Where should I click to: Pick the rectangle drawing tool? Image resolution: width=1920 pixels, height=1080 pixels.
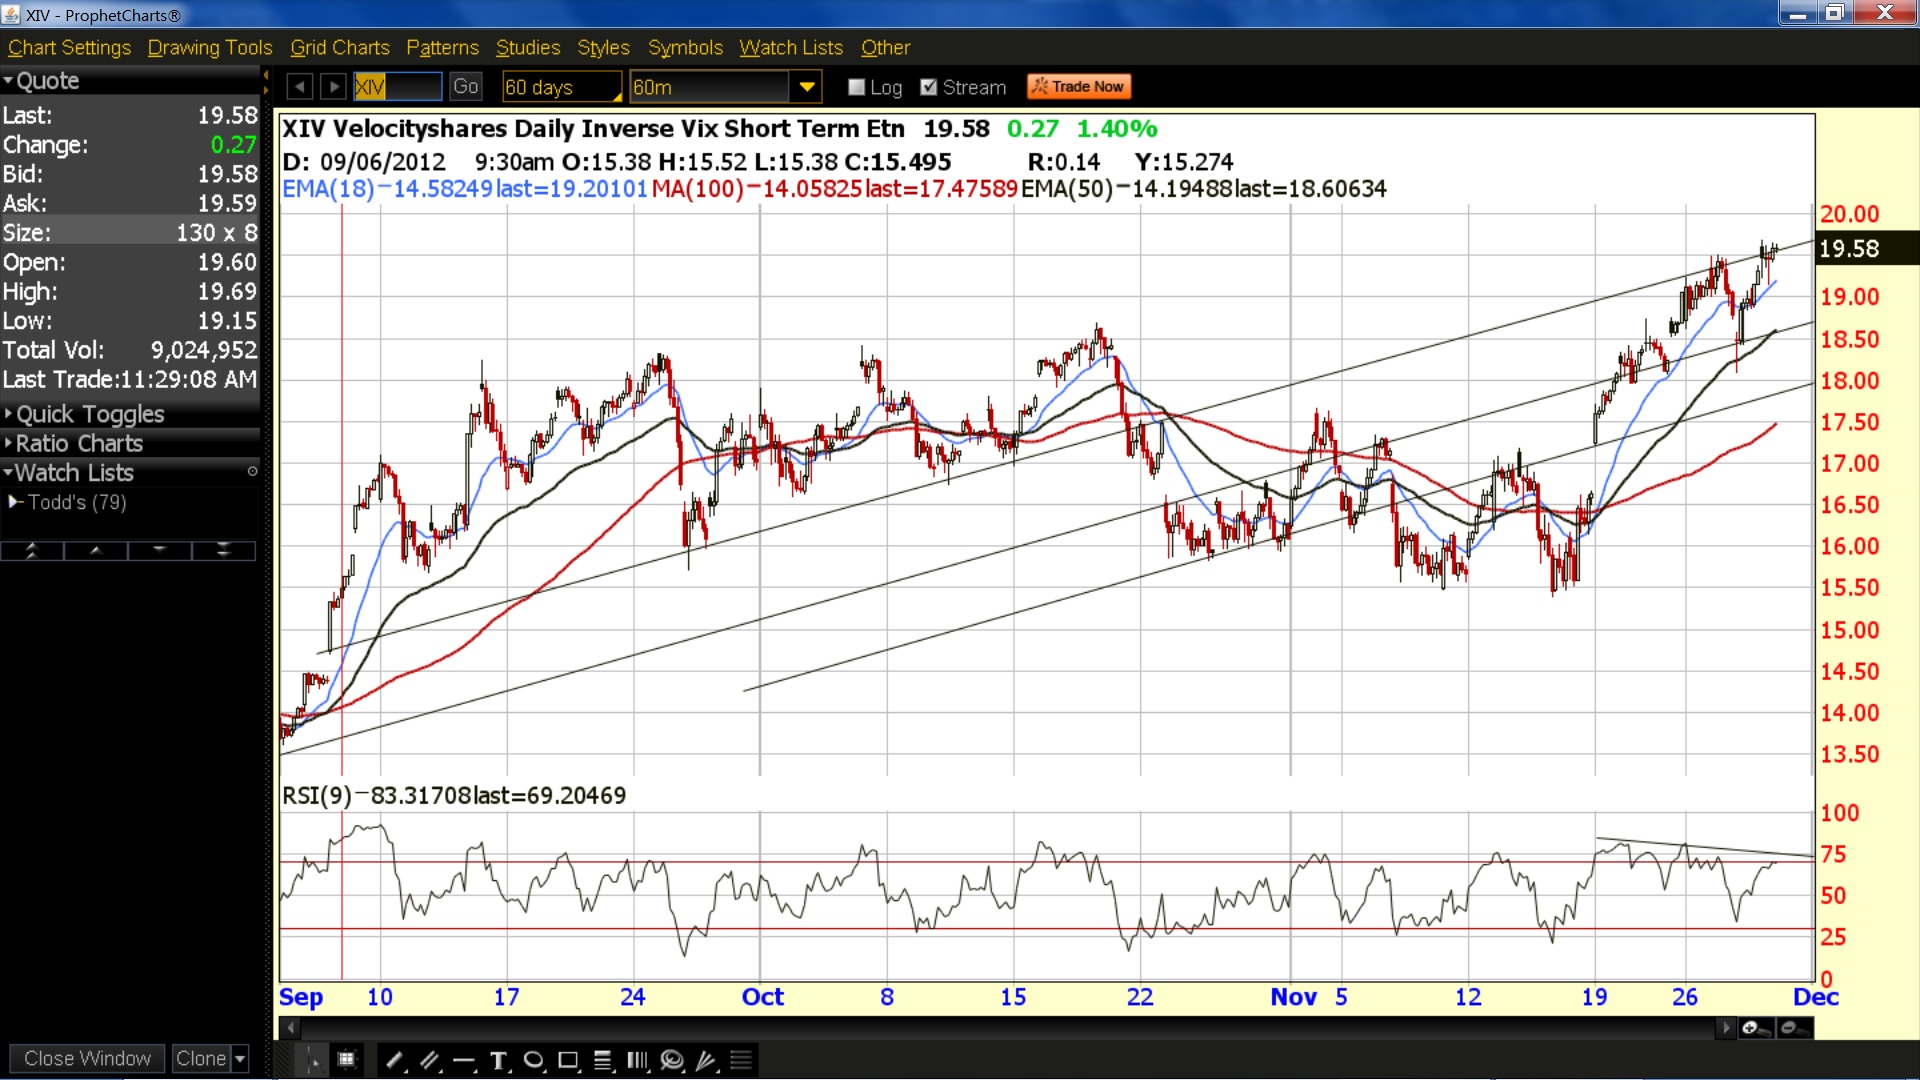click(x=568, y=1061)
